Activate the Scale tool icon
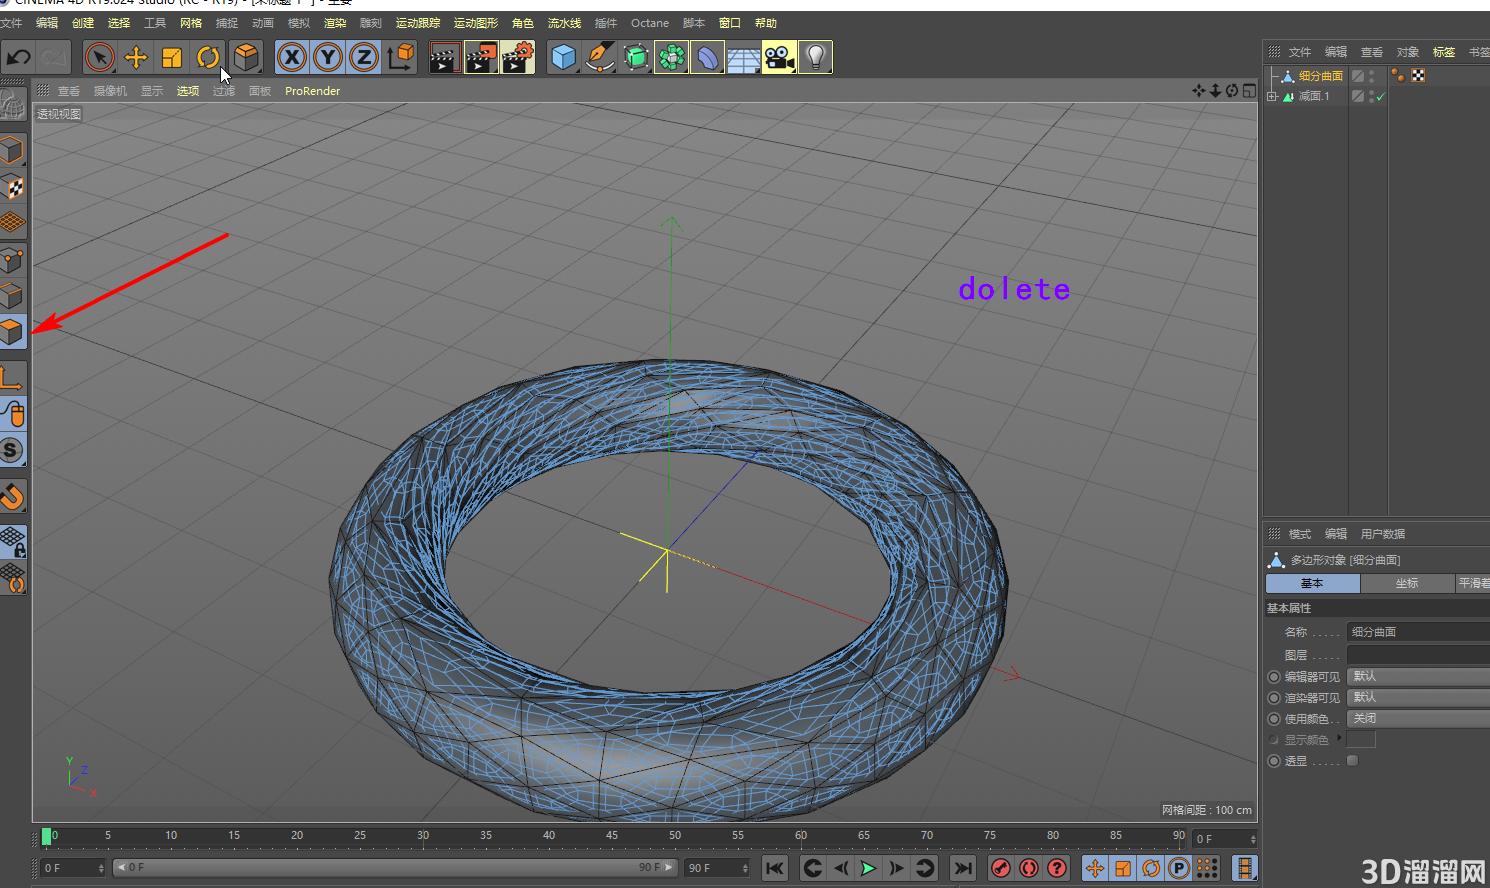The image size is (1490, 888). pyautogui.click(x=171, y=57)
